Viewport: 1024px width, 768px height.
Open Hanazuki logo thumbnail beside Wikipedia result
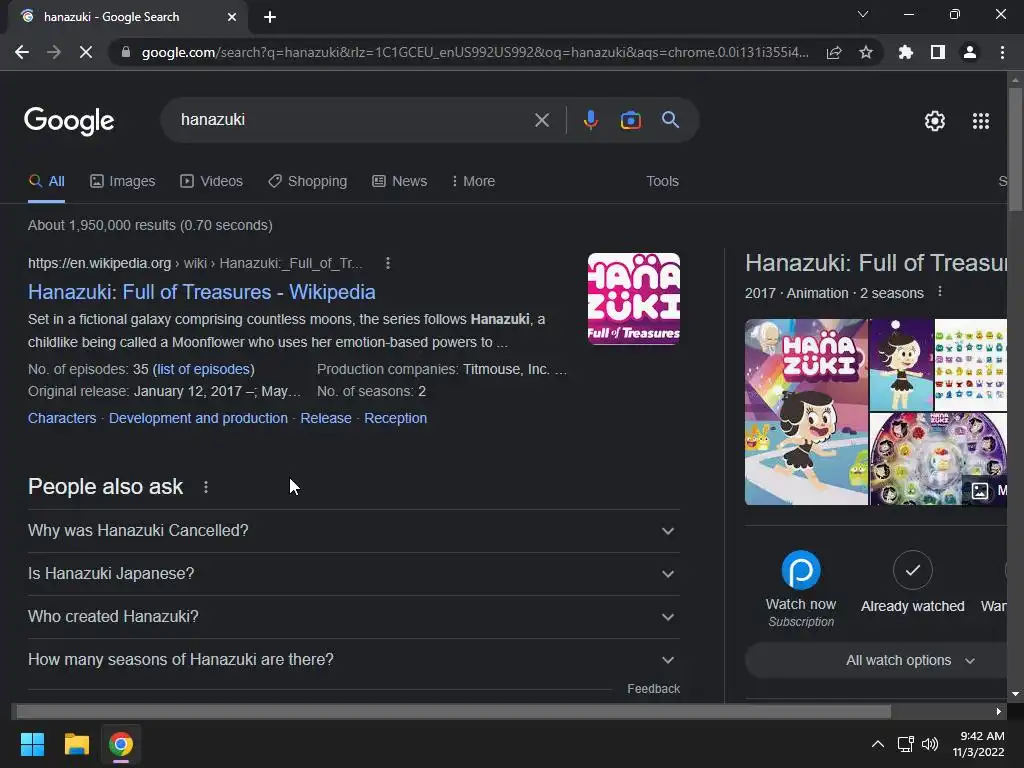click(x=633, y=298)
